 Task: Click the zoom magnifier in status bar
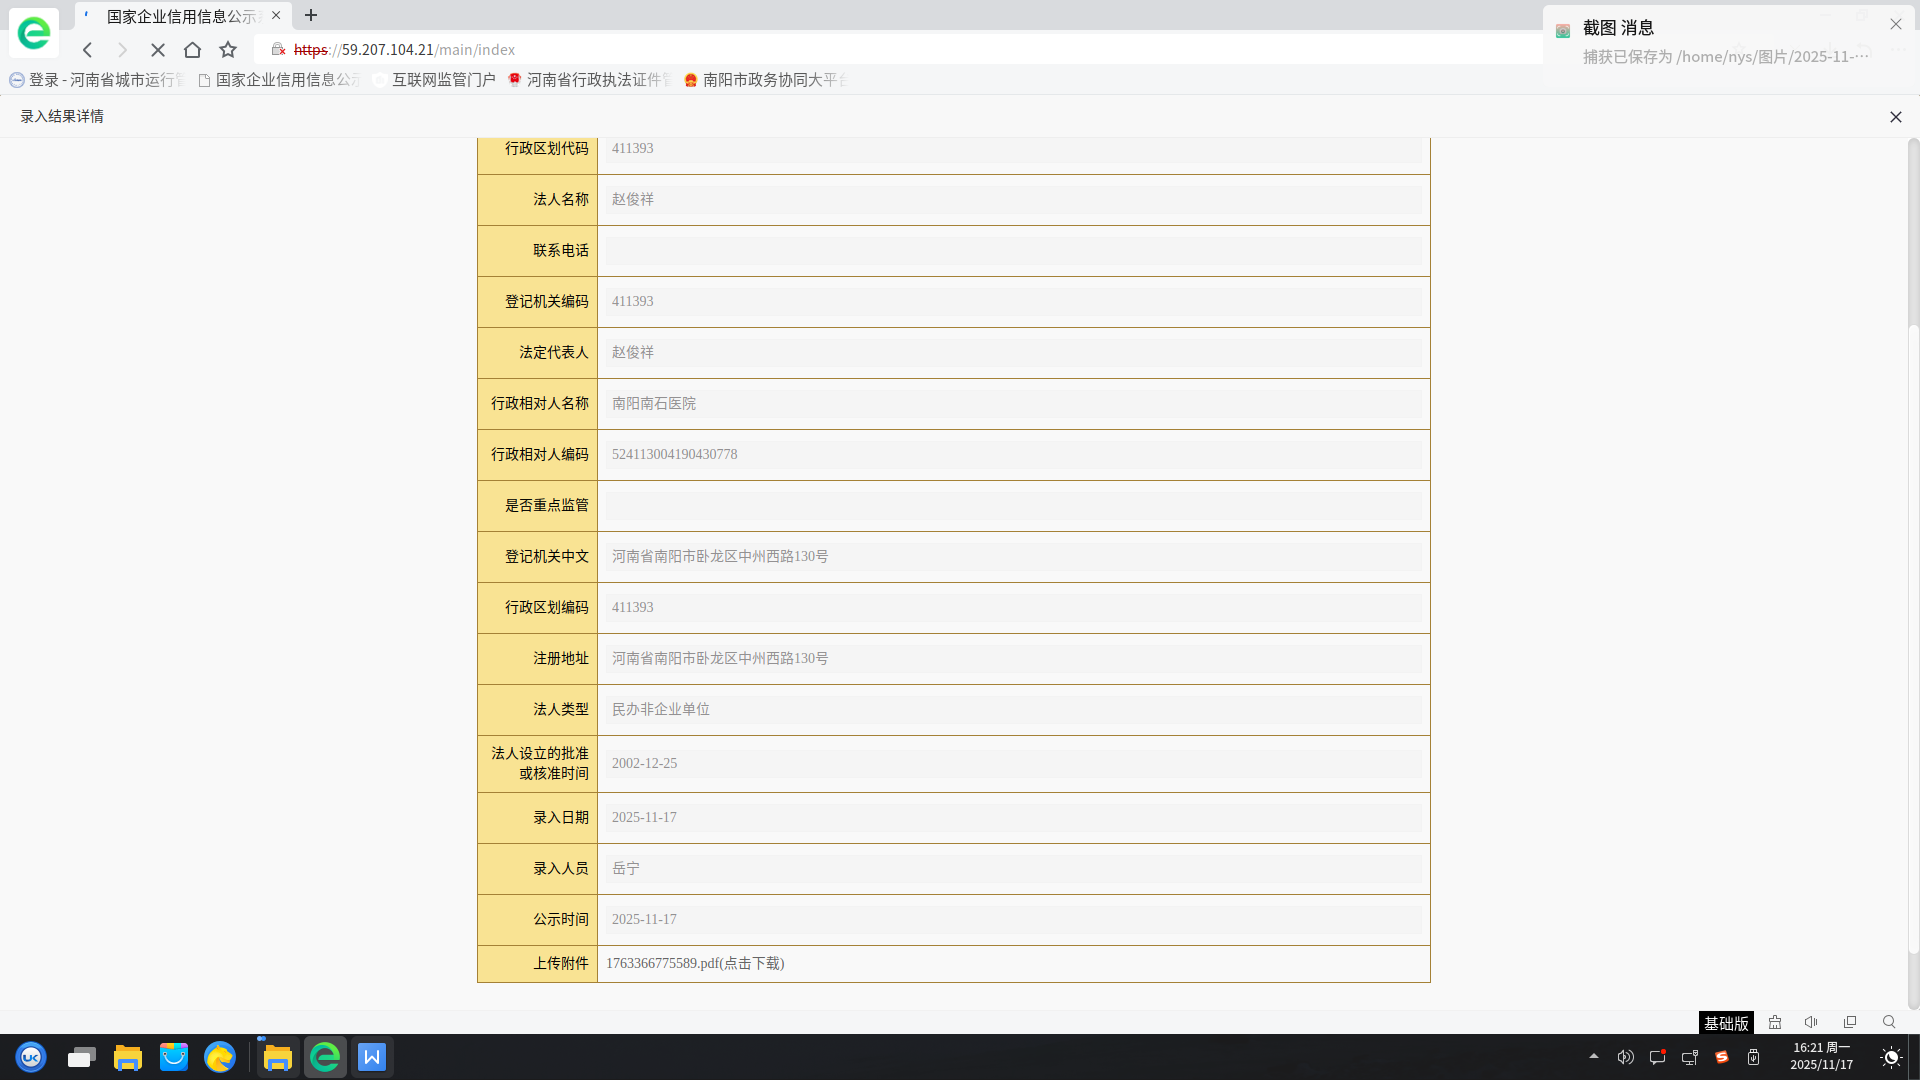pyautogui.click(x=1889, y=1022)
